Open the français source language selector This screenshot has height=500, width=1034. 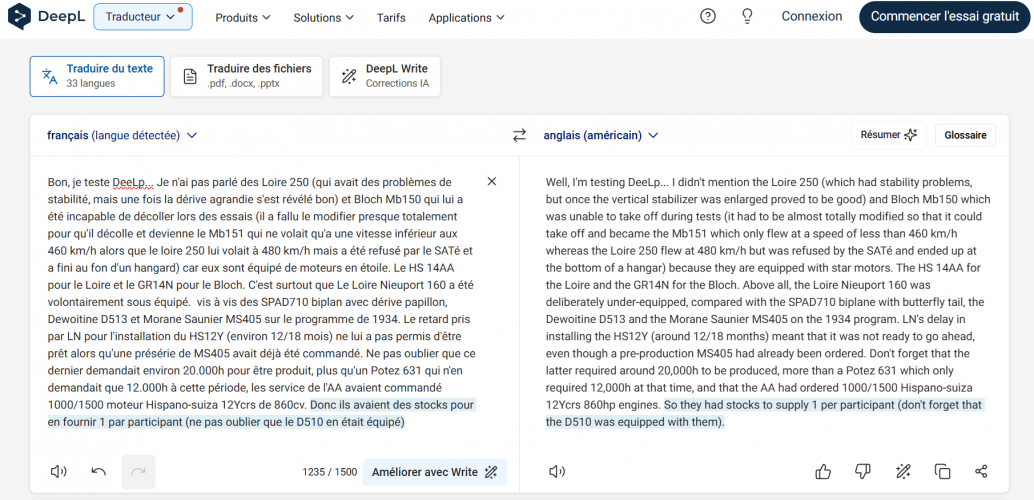[x=122, y=135]
